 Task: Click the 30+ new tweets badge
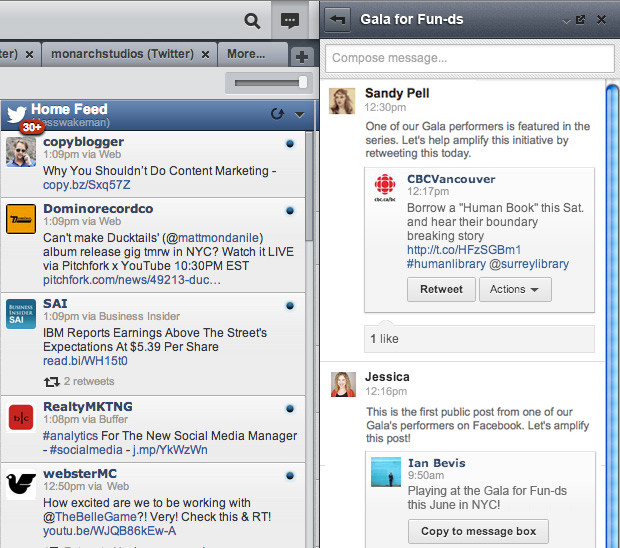point(32,127)
